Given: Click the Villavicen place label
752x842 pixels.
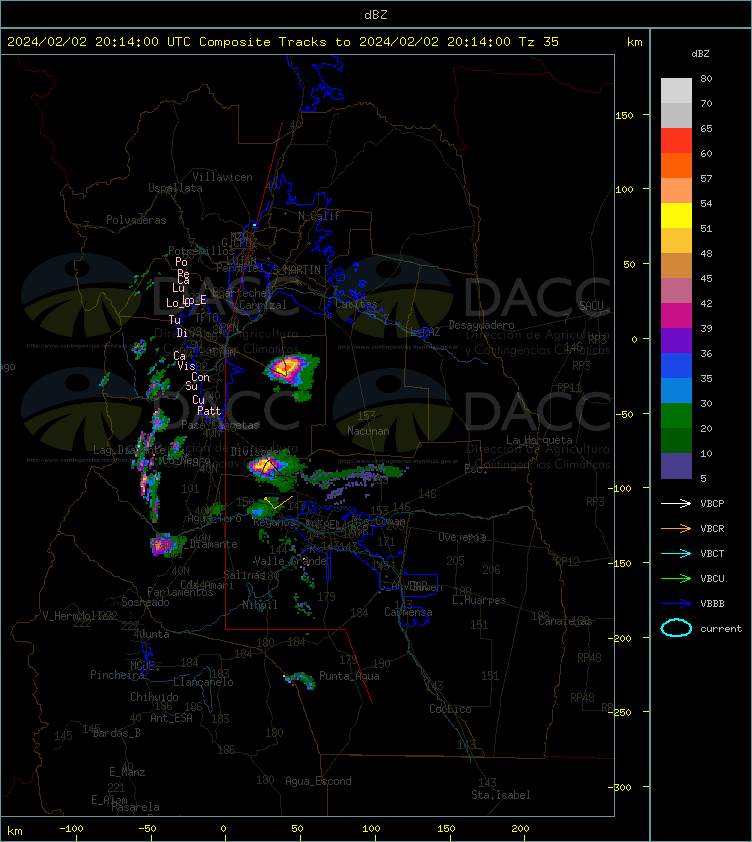Looking at the screenshot, I should click(222, 177).
